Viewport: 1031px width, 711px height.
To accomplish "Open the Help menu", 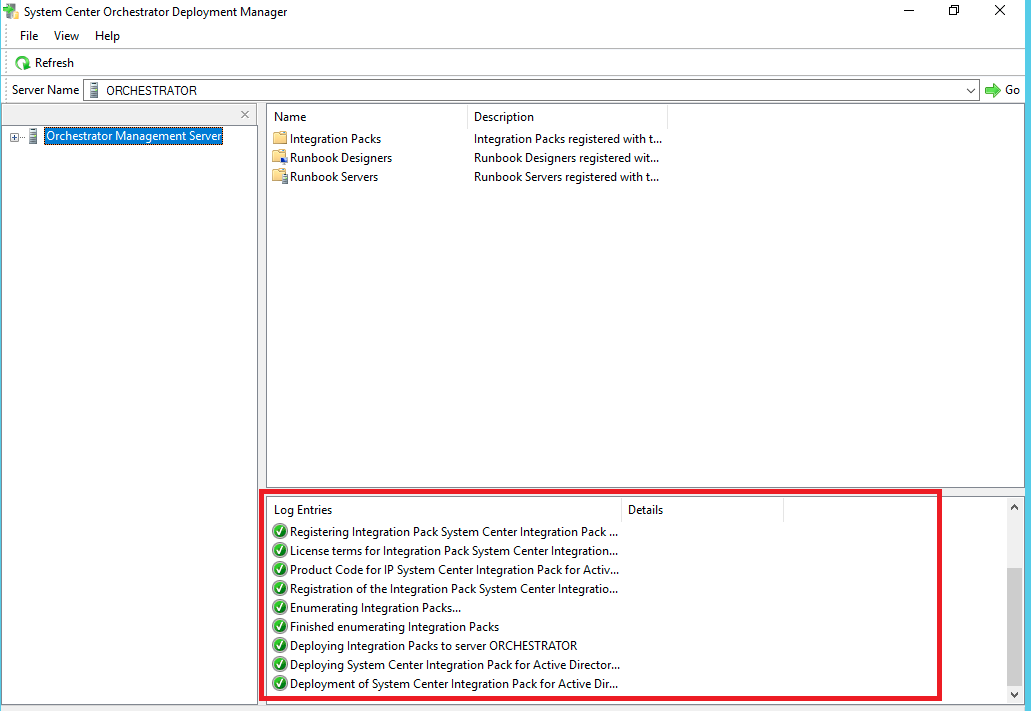I will pyautogui.click(x=107, y=36).
